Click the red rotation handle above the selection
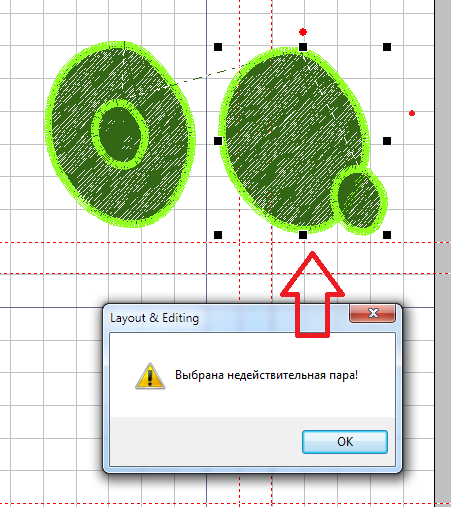 pyautogui.click(x=303, y=32)
